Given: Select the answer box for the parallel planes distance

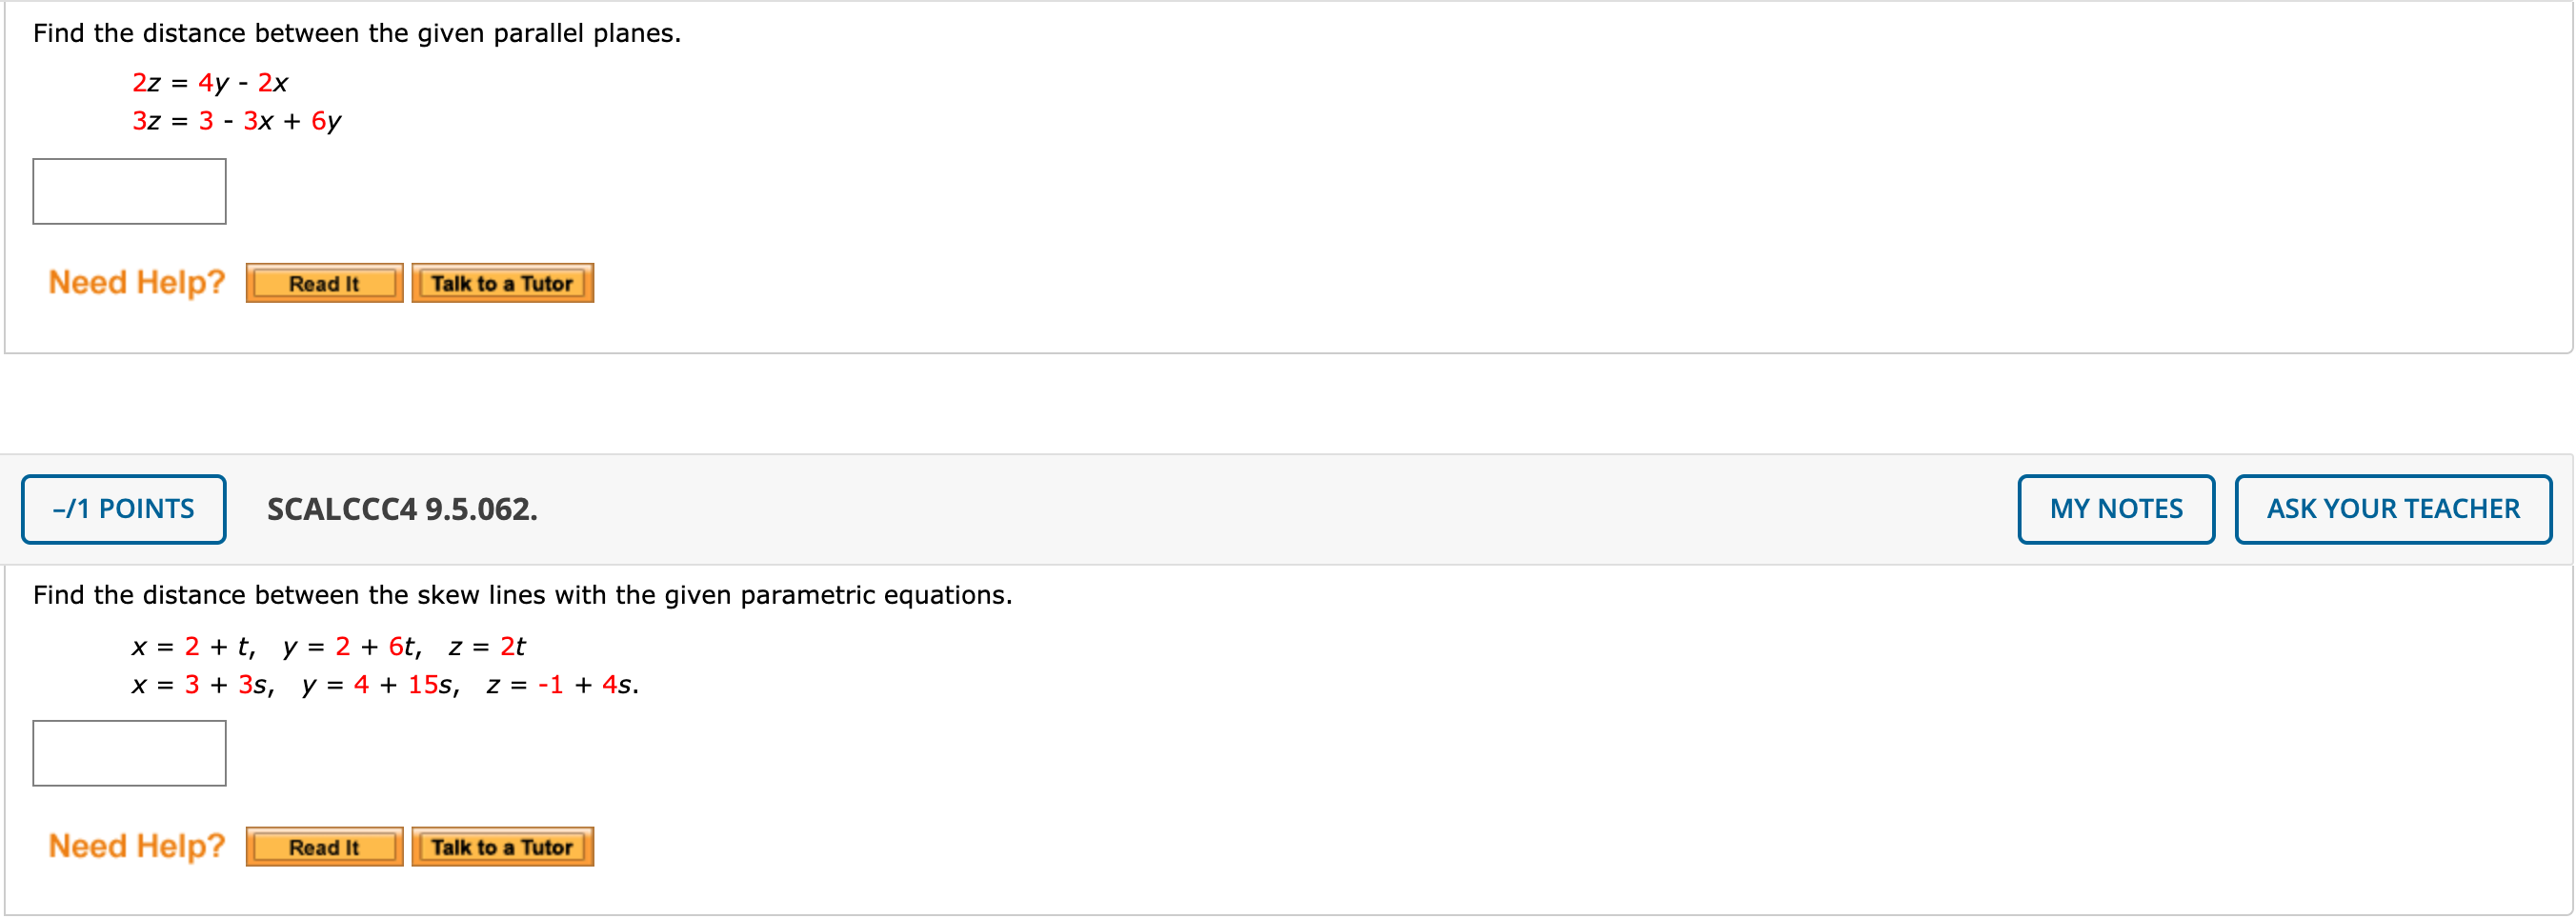Looking at the screenshot, I should click(x=129, y=191).
